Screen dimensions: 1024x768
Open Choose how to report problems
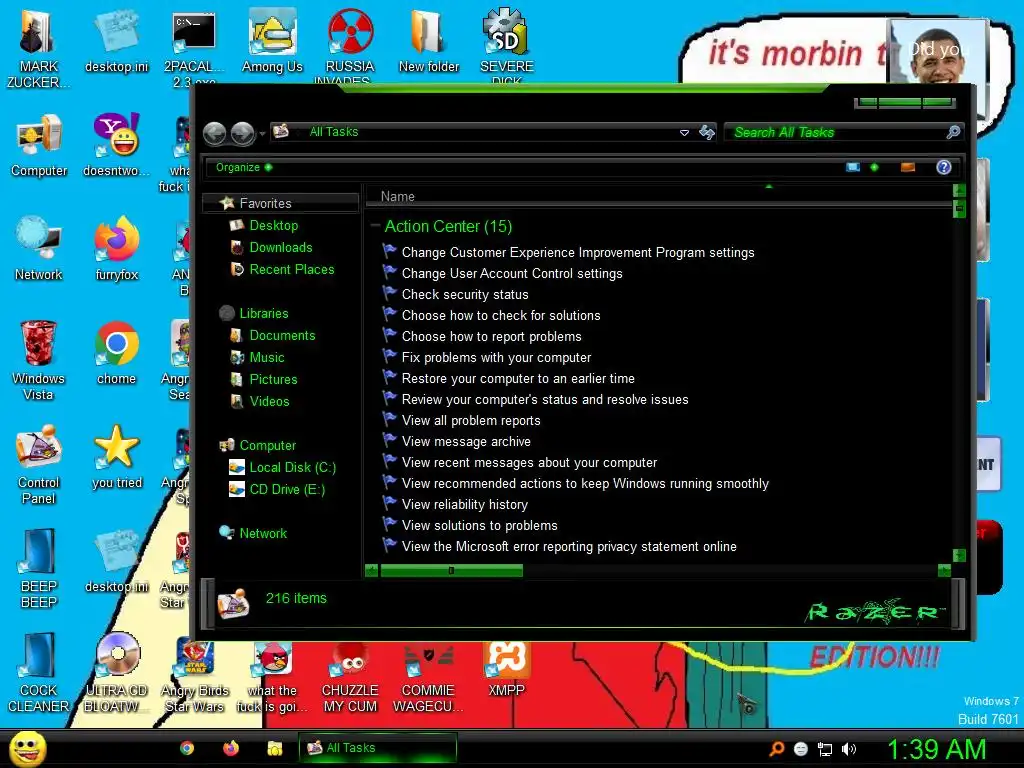(491, 336)
